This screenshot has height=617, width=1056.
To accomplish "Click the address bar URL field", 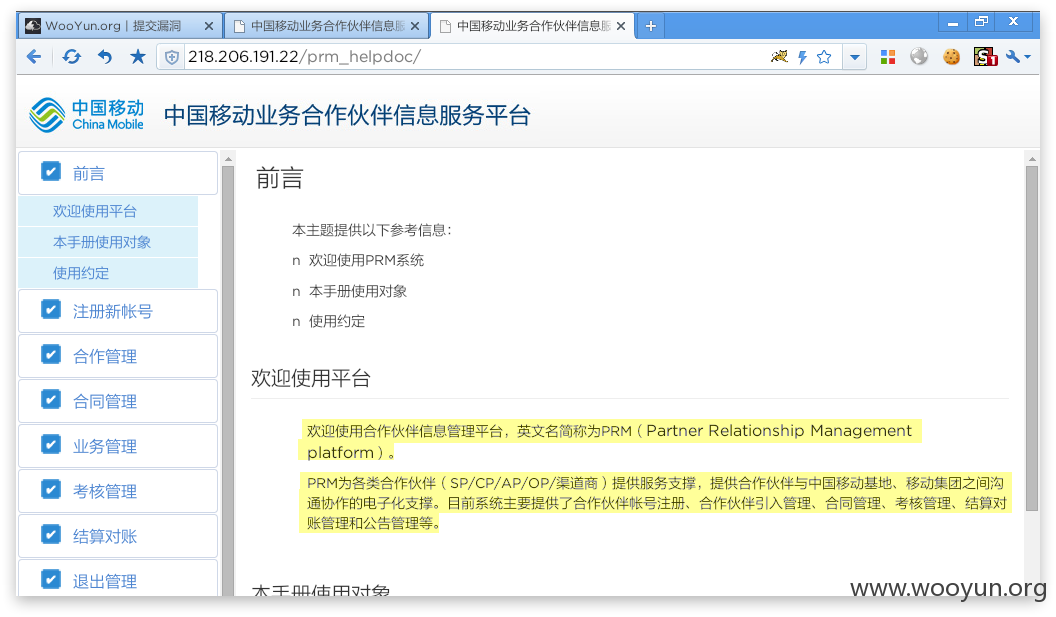I will coord(471,57).
